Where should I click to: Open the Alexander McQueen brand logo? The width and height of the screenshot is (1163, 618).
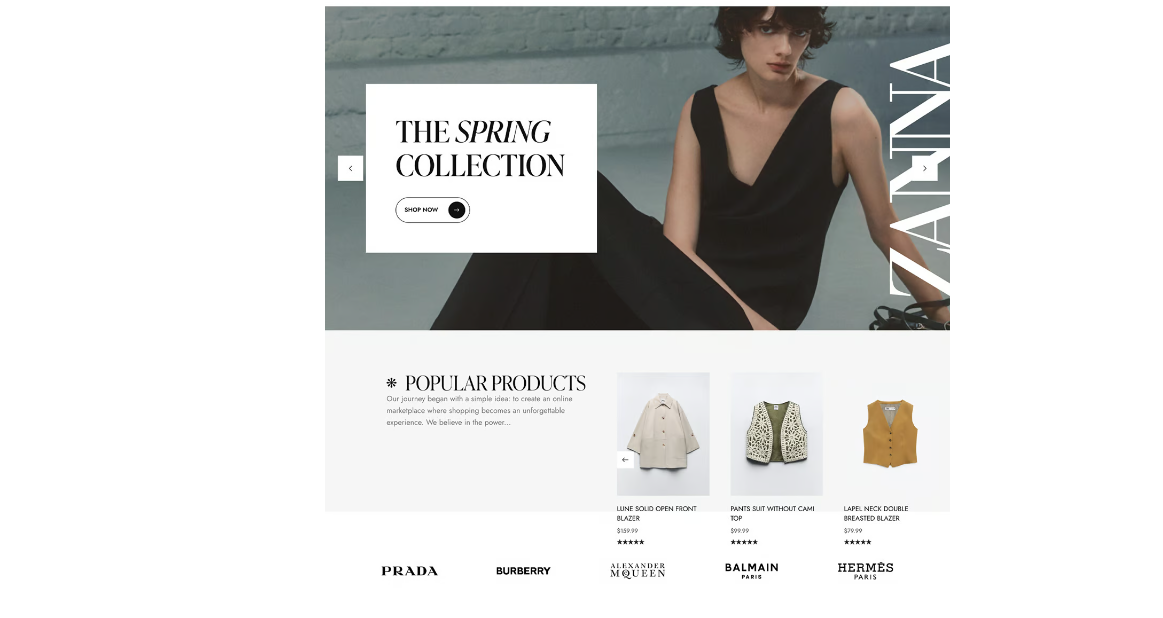coord(637,570)
